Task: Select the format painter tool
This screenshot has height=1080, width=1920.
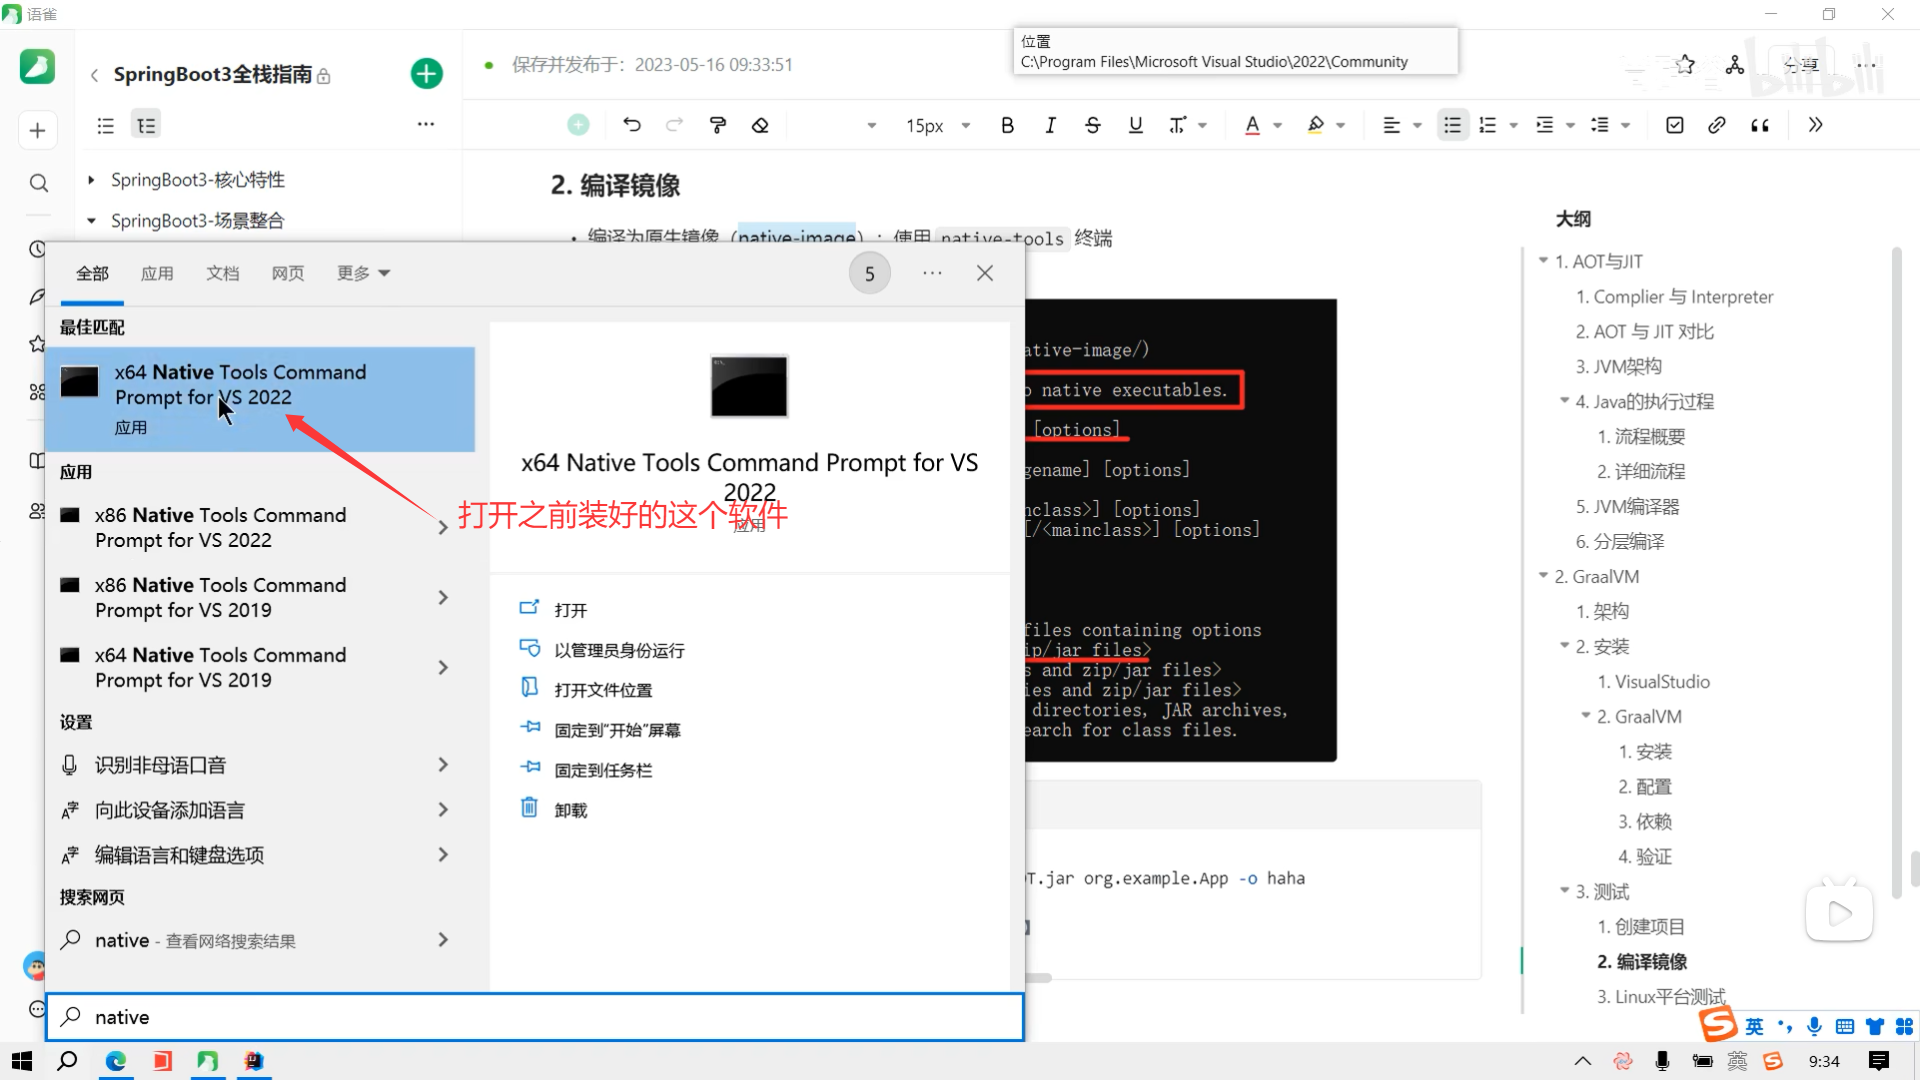Action: tap(717, 124)
